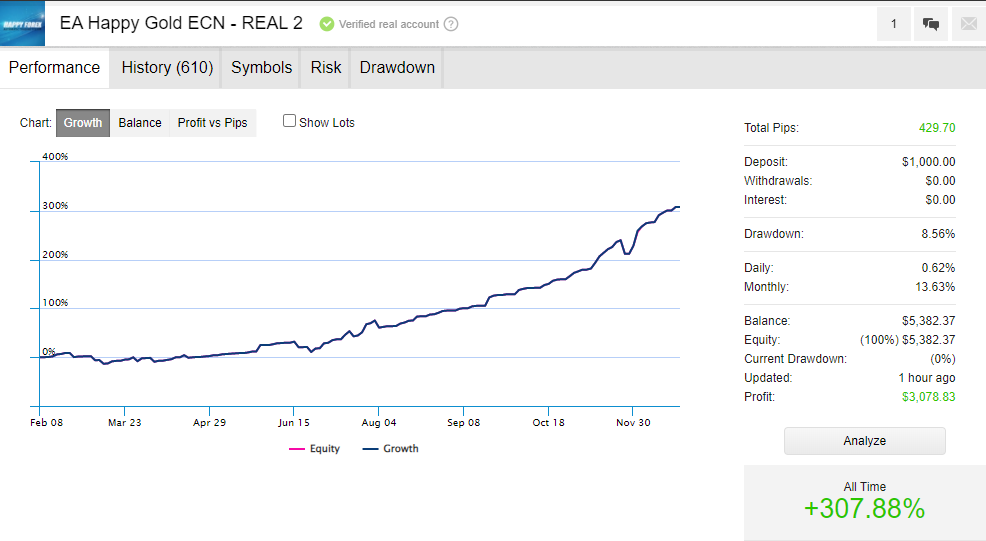Viewport: 986px width, 541px height.
Task: Show the Profit vs Pips chart
Action: tap(213, 123)
